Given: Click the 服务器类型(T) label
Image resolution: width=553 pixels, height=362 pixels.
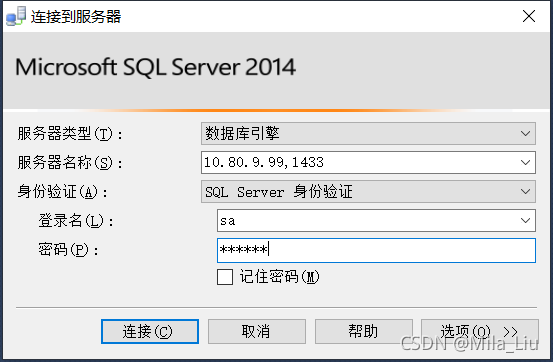Looking at the screenshot, I should [x=70, y=134].
